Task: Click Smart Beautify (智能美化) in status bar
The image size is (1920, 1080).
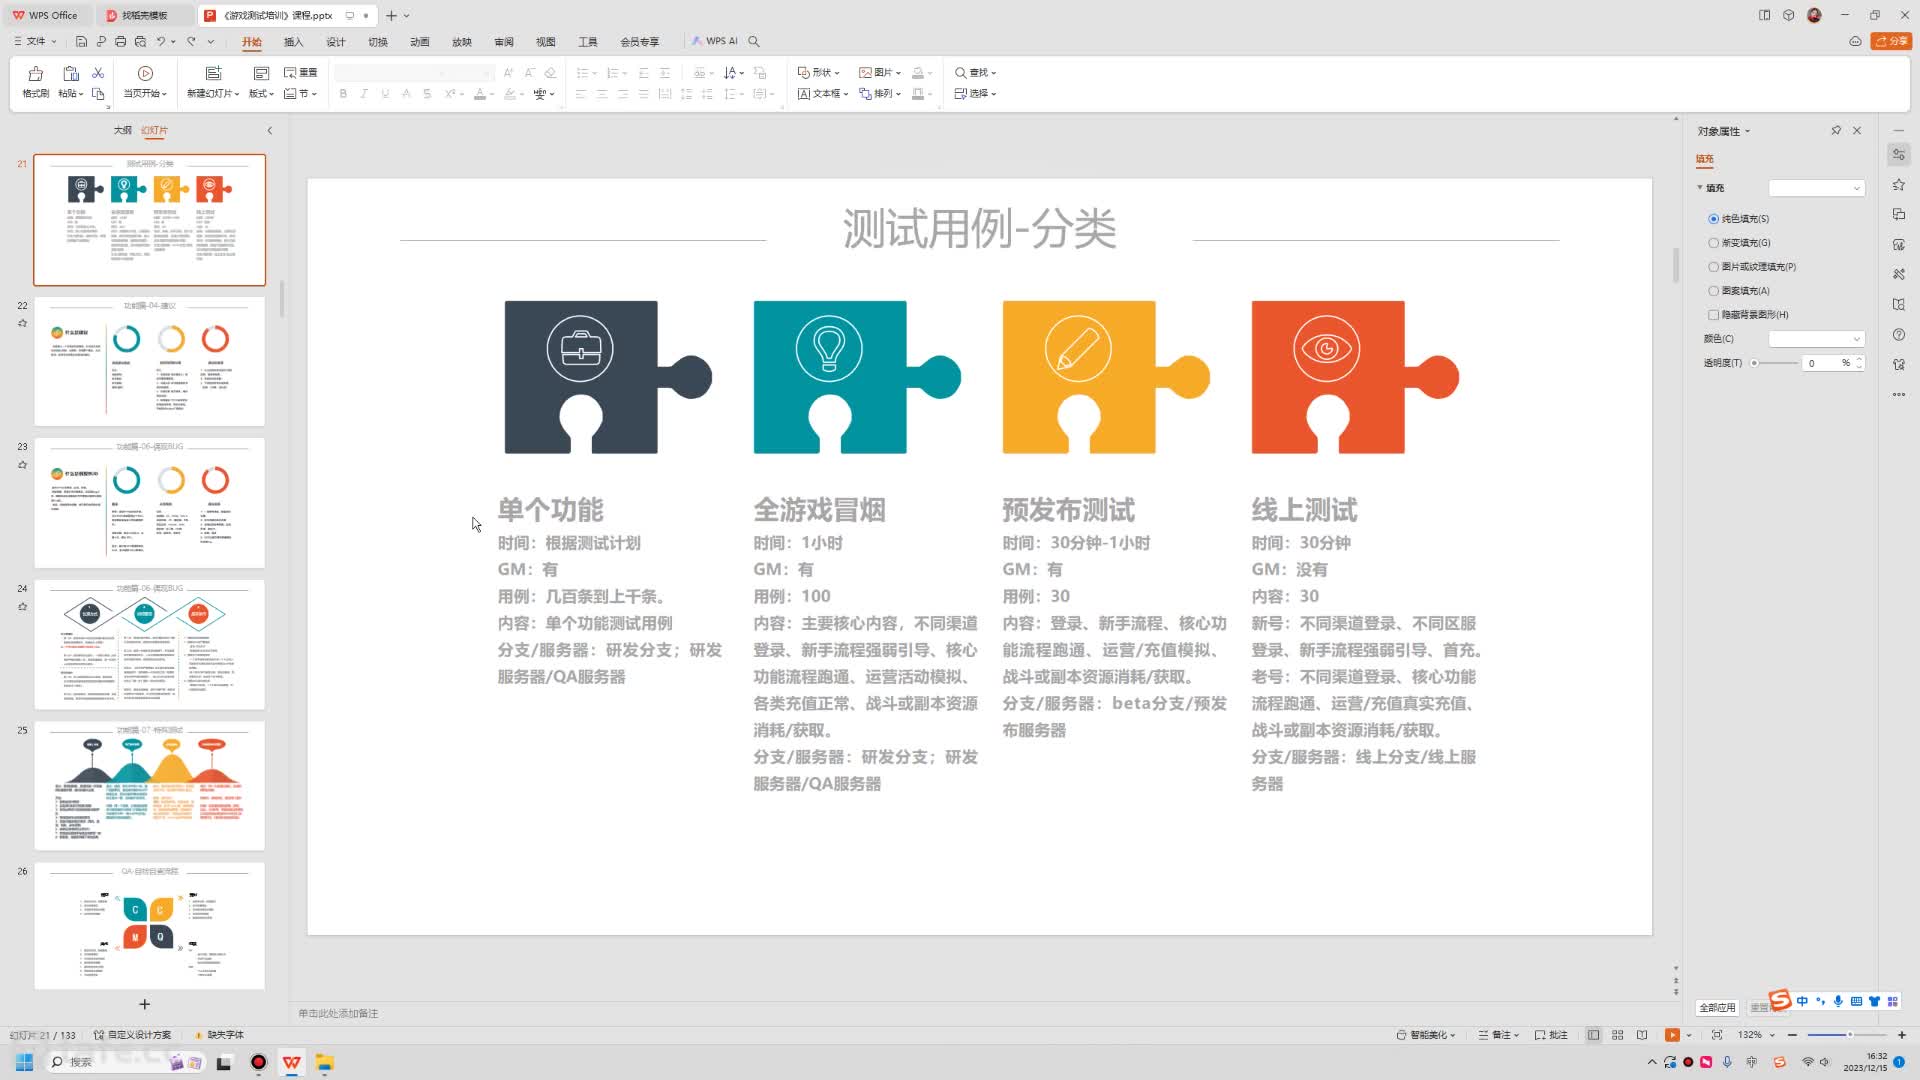Action: click(x=1426, y=1035)
